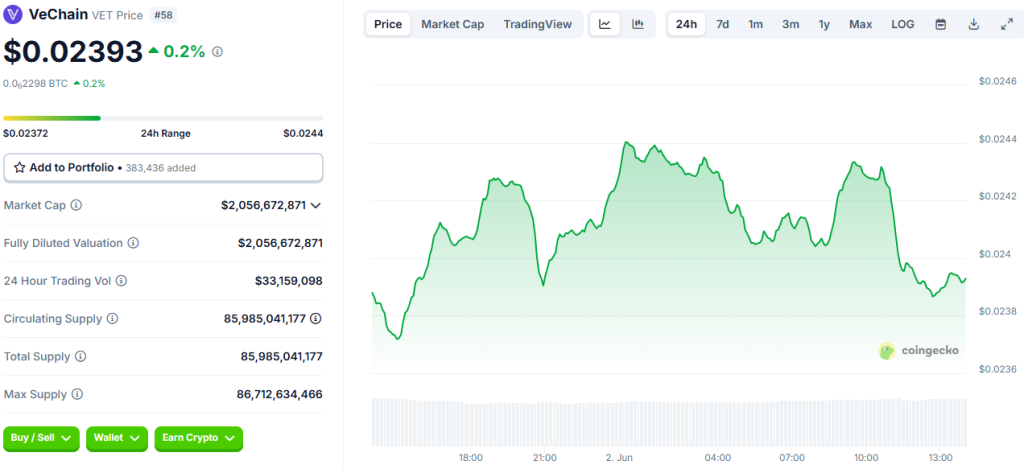Open the calendar date range picker
1024x469 pixels.
[x=941, y=24]
